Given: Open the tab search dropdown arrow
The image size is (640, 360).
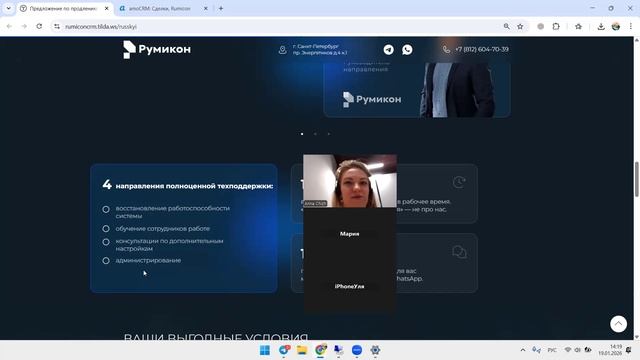Looking at the screenshot, I should click(8, 8).
